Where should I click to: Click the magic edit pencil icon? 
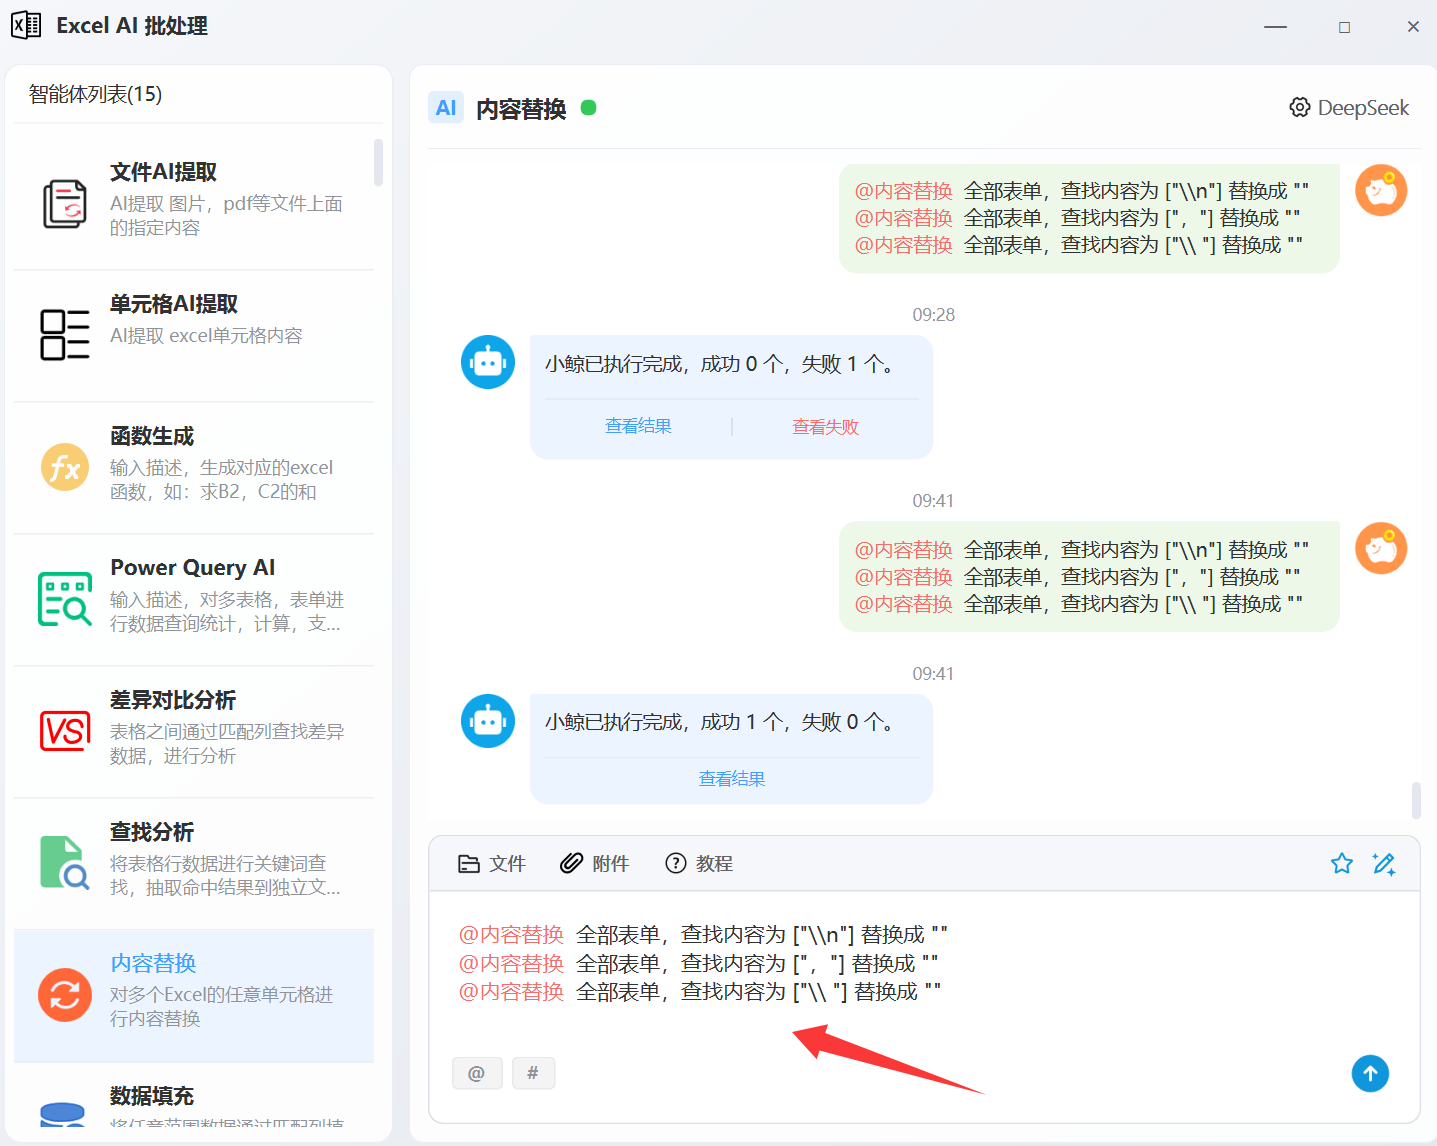coord(1384,864)
